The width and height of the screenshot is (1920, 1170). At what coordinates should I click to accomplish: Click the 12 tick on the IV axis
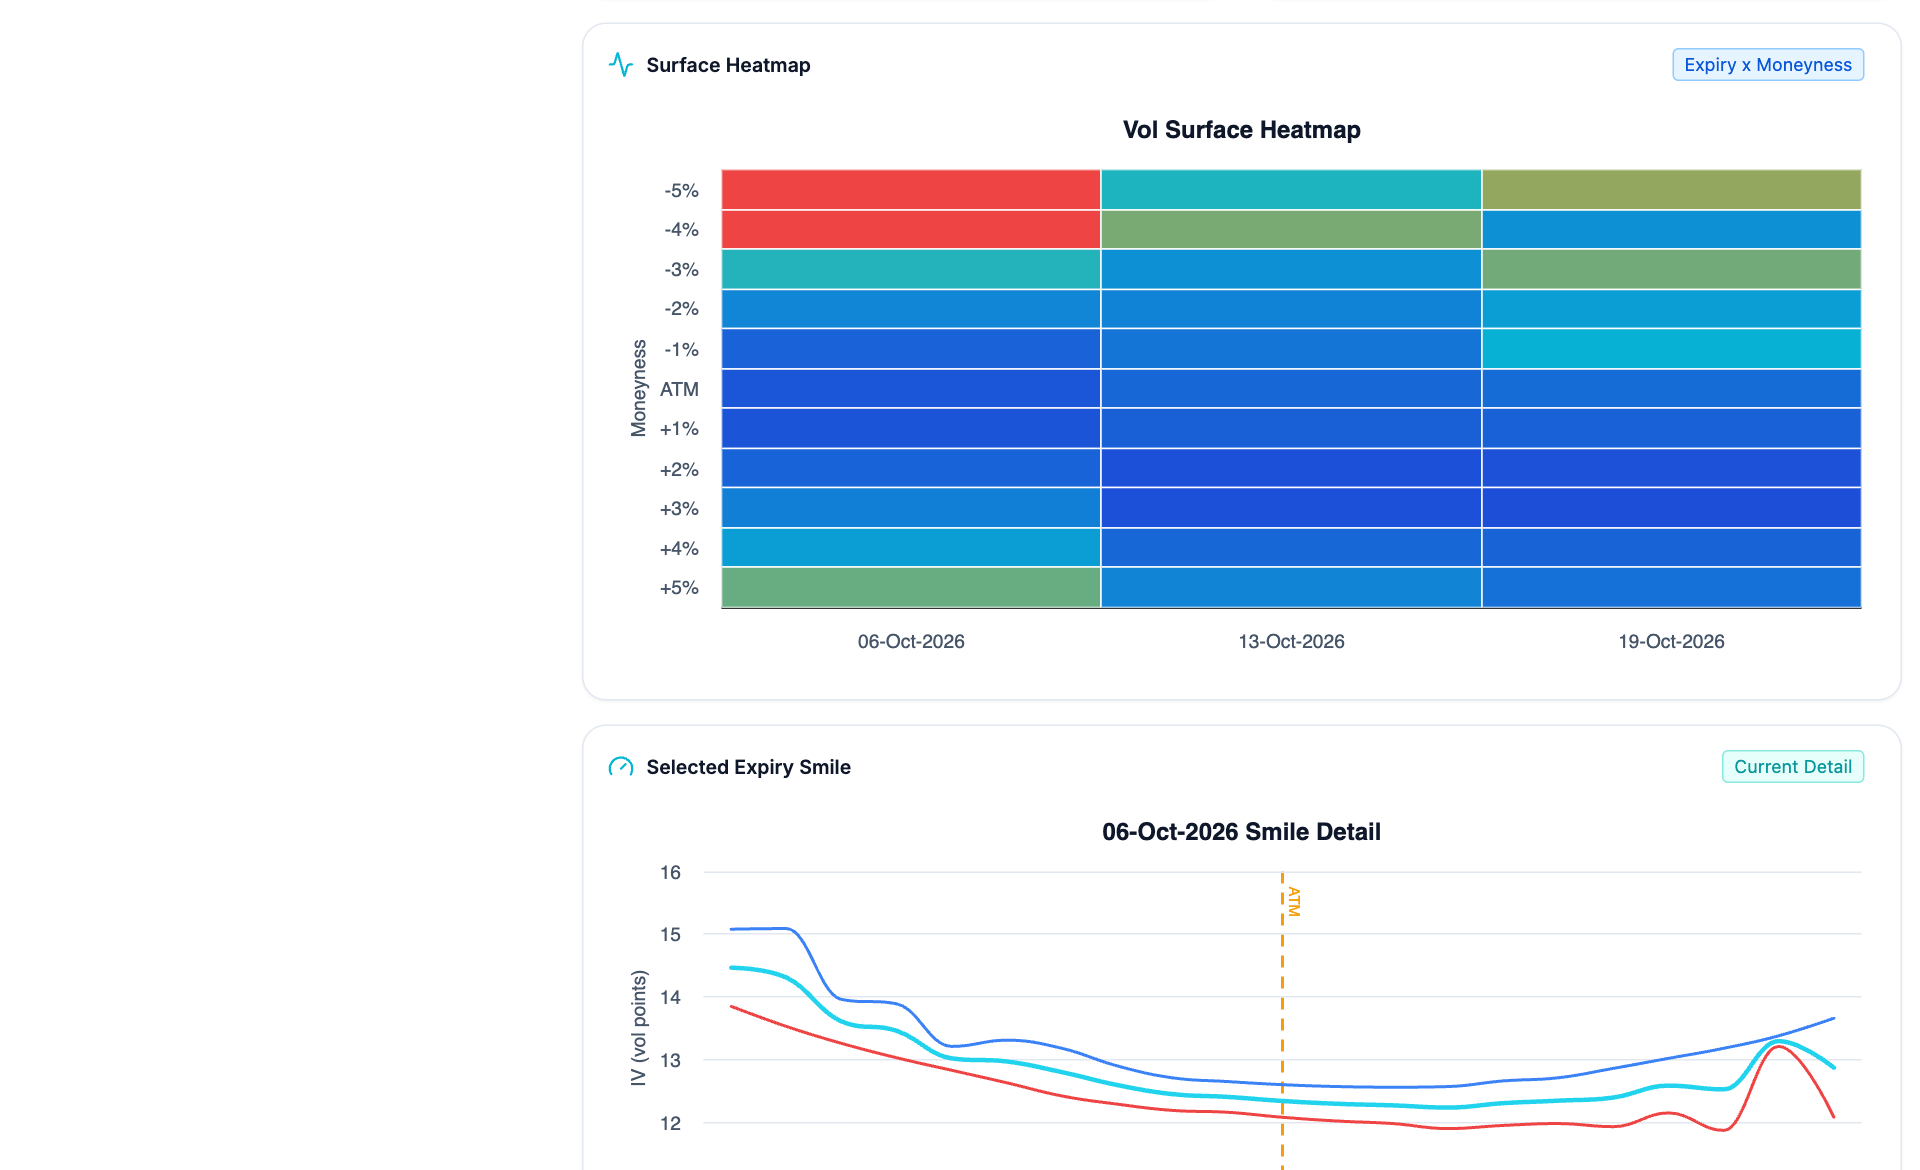pyautogui.click(x=670, y=1123)
